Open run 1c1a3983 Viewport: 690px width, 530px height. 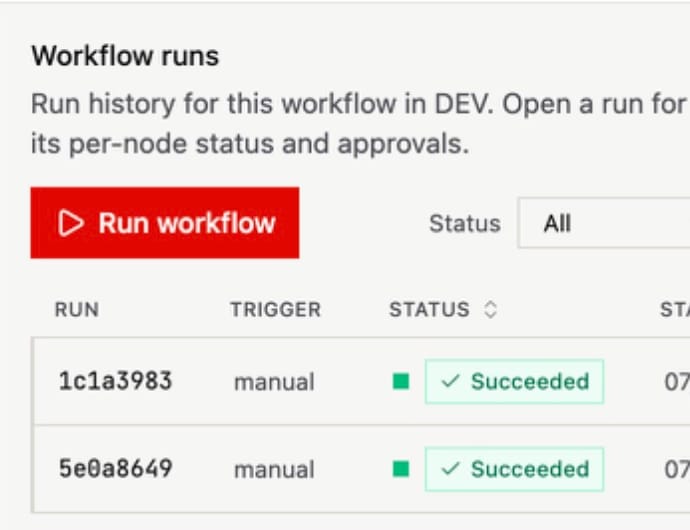click(x=115, y=381)
